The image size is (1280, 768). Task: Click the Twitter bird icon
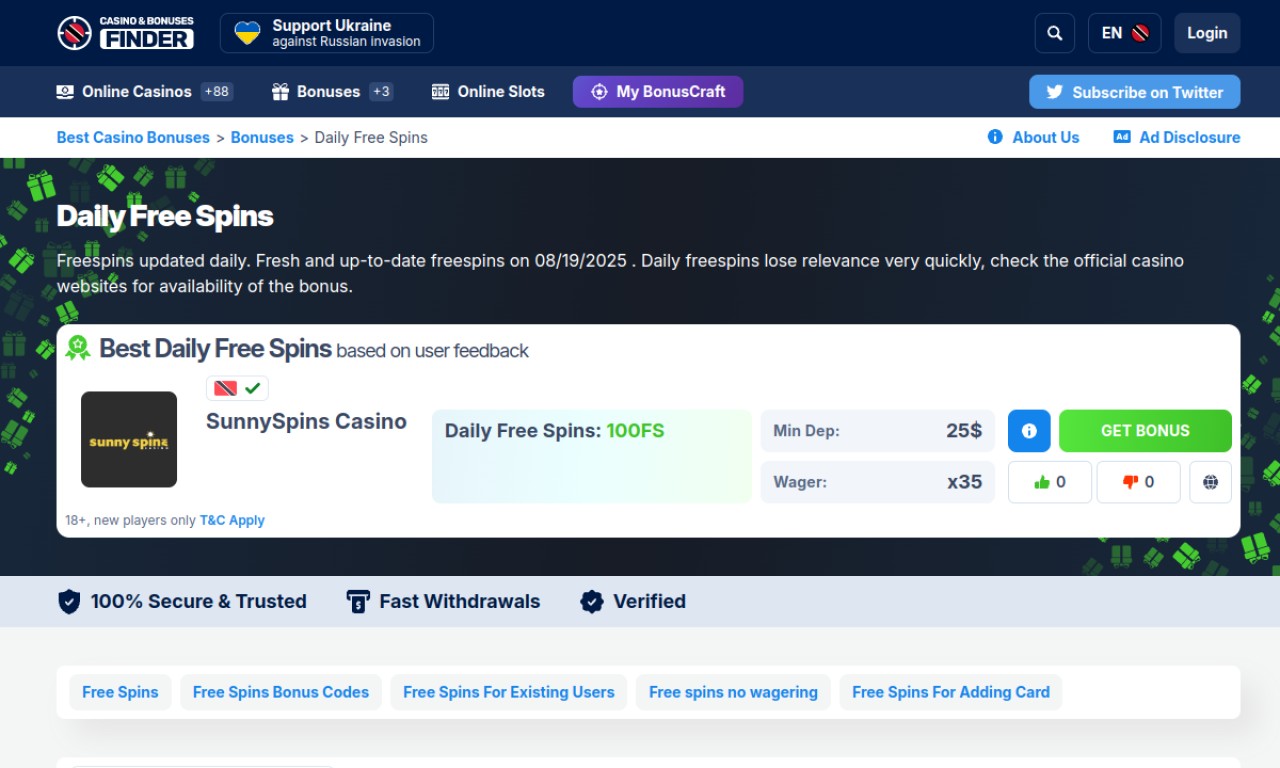tap(1055, 92)
